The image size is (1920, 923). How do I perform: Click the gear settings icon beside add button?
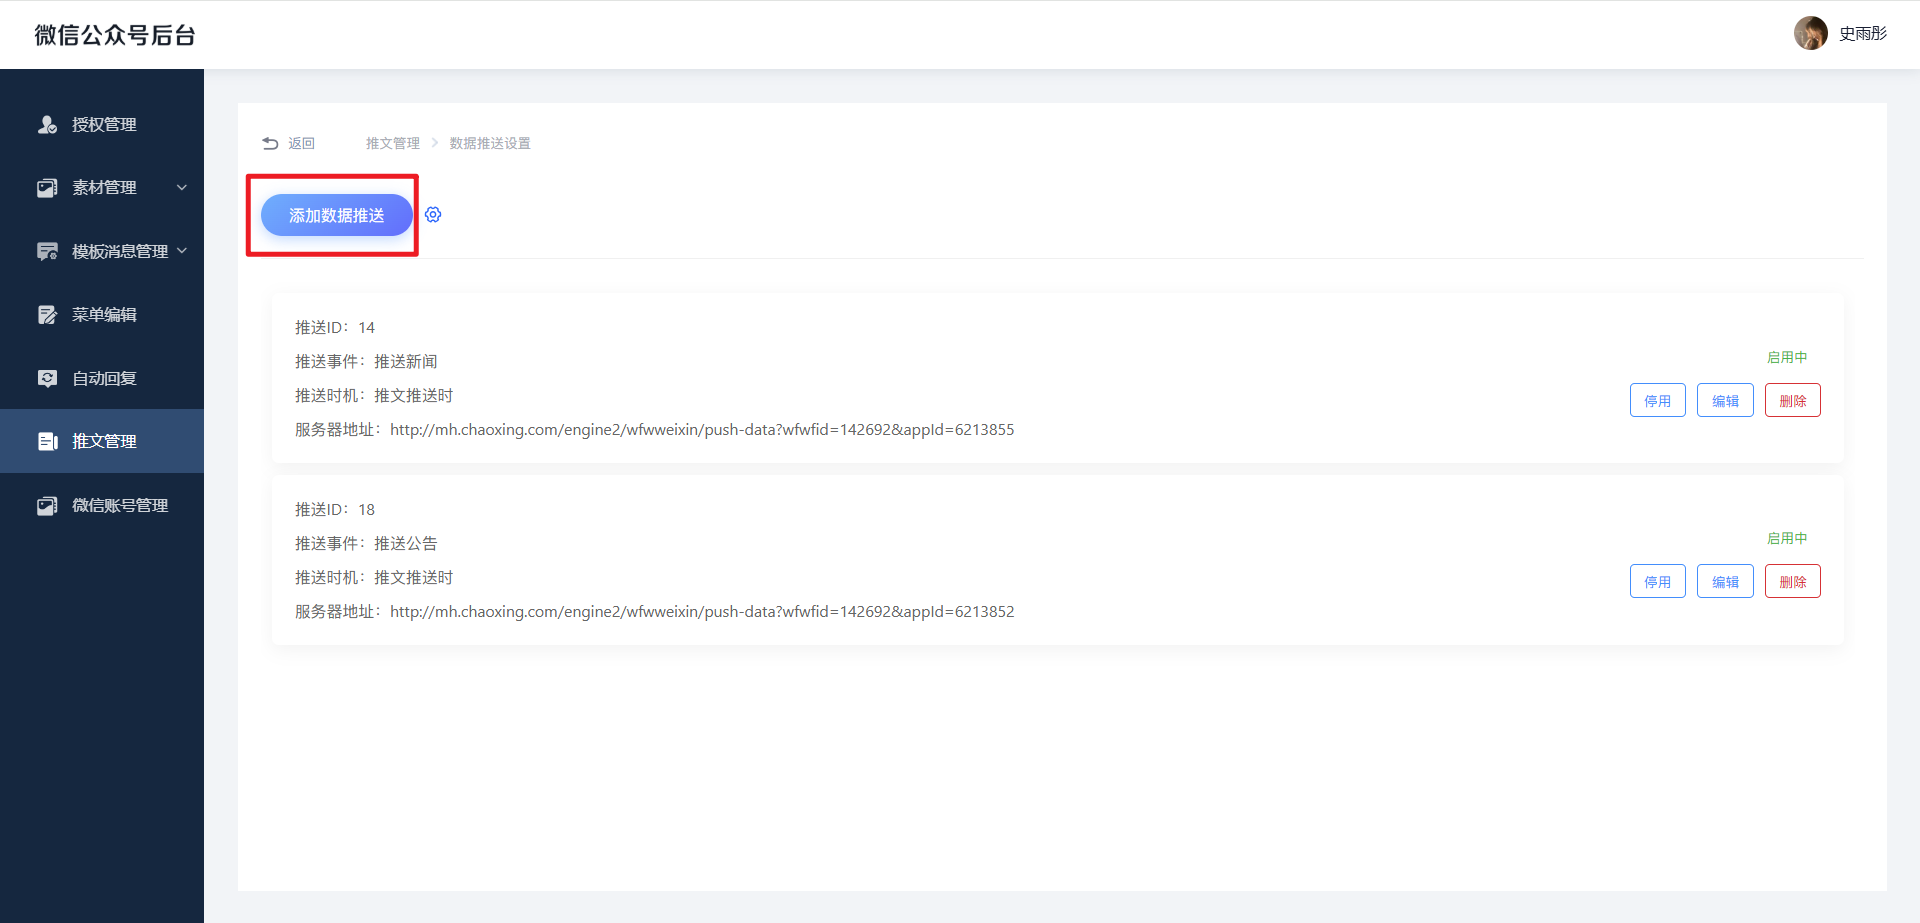point(433,215)
